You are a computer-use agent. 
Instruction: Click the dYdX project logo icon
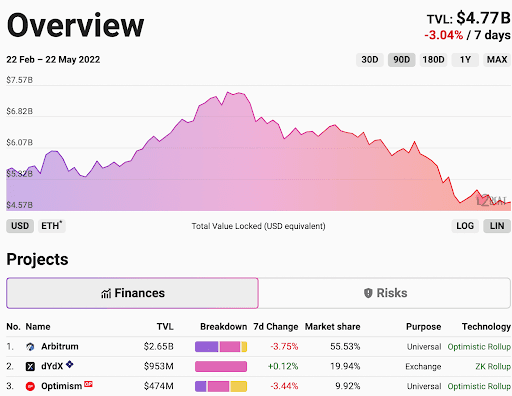pyautogui.click(x=30, y=367)
